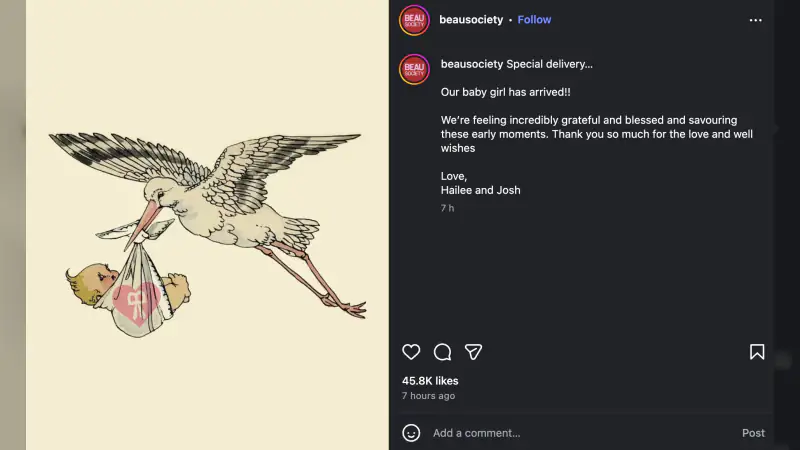Image resolution: width=800 pixels, height=450 pixels.
Task: Click the '7 hours ago' post date
Action: tap(428, 396)
